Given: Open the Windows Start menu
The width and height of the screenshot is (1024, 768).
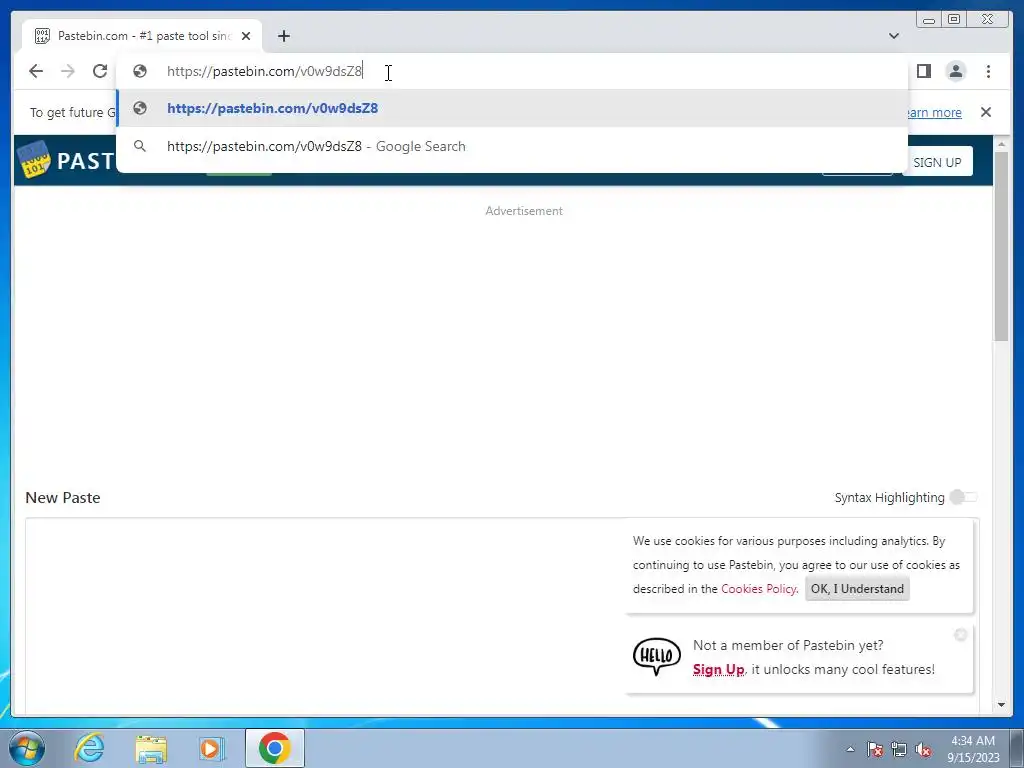Looking at the screenshot, I should click(x=27, y=748).
